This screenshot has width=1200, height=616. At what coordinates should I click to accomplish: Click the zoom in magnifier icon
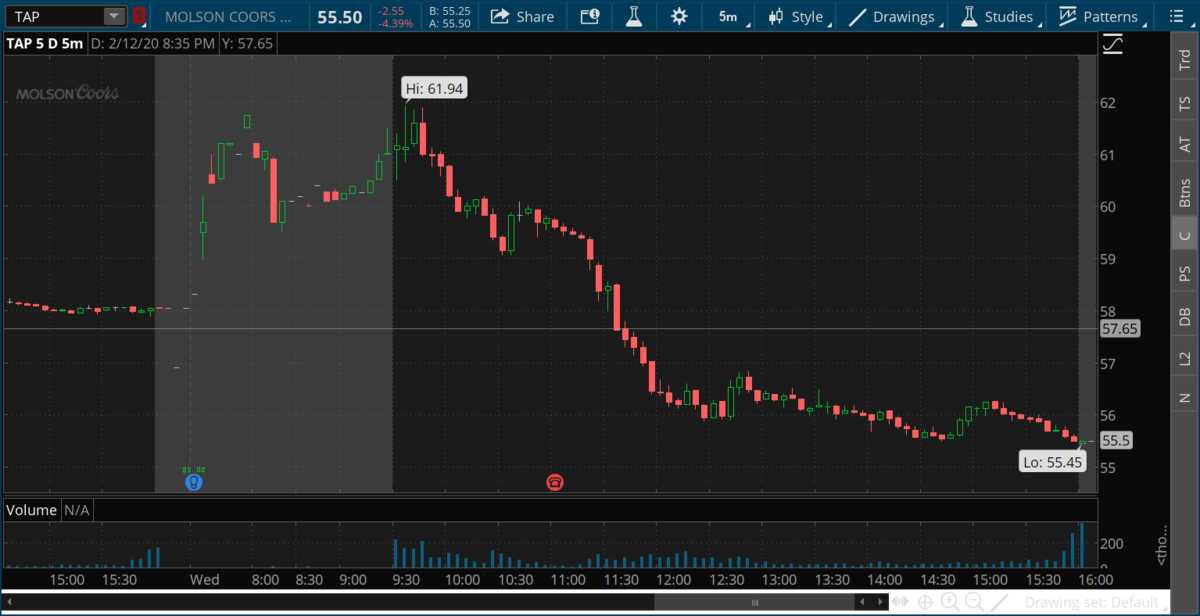click(x=949, y=602)
